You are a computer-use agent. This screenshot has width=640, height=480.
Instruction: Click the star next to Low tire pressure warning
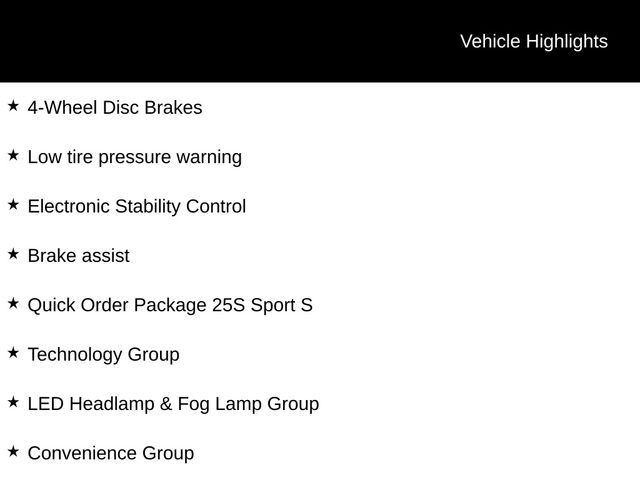point(13,156)
